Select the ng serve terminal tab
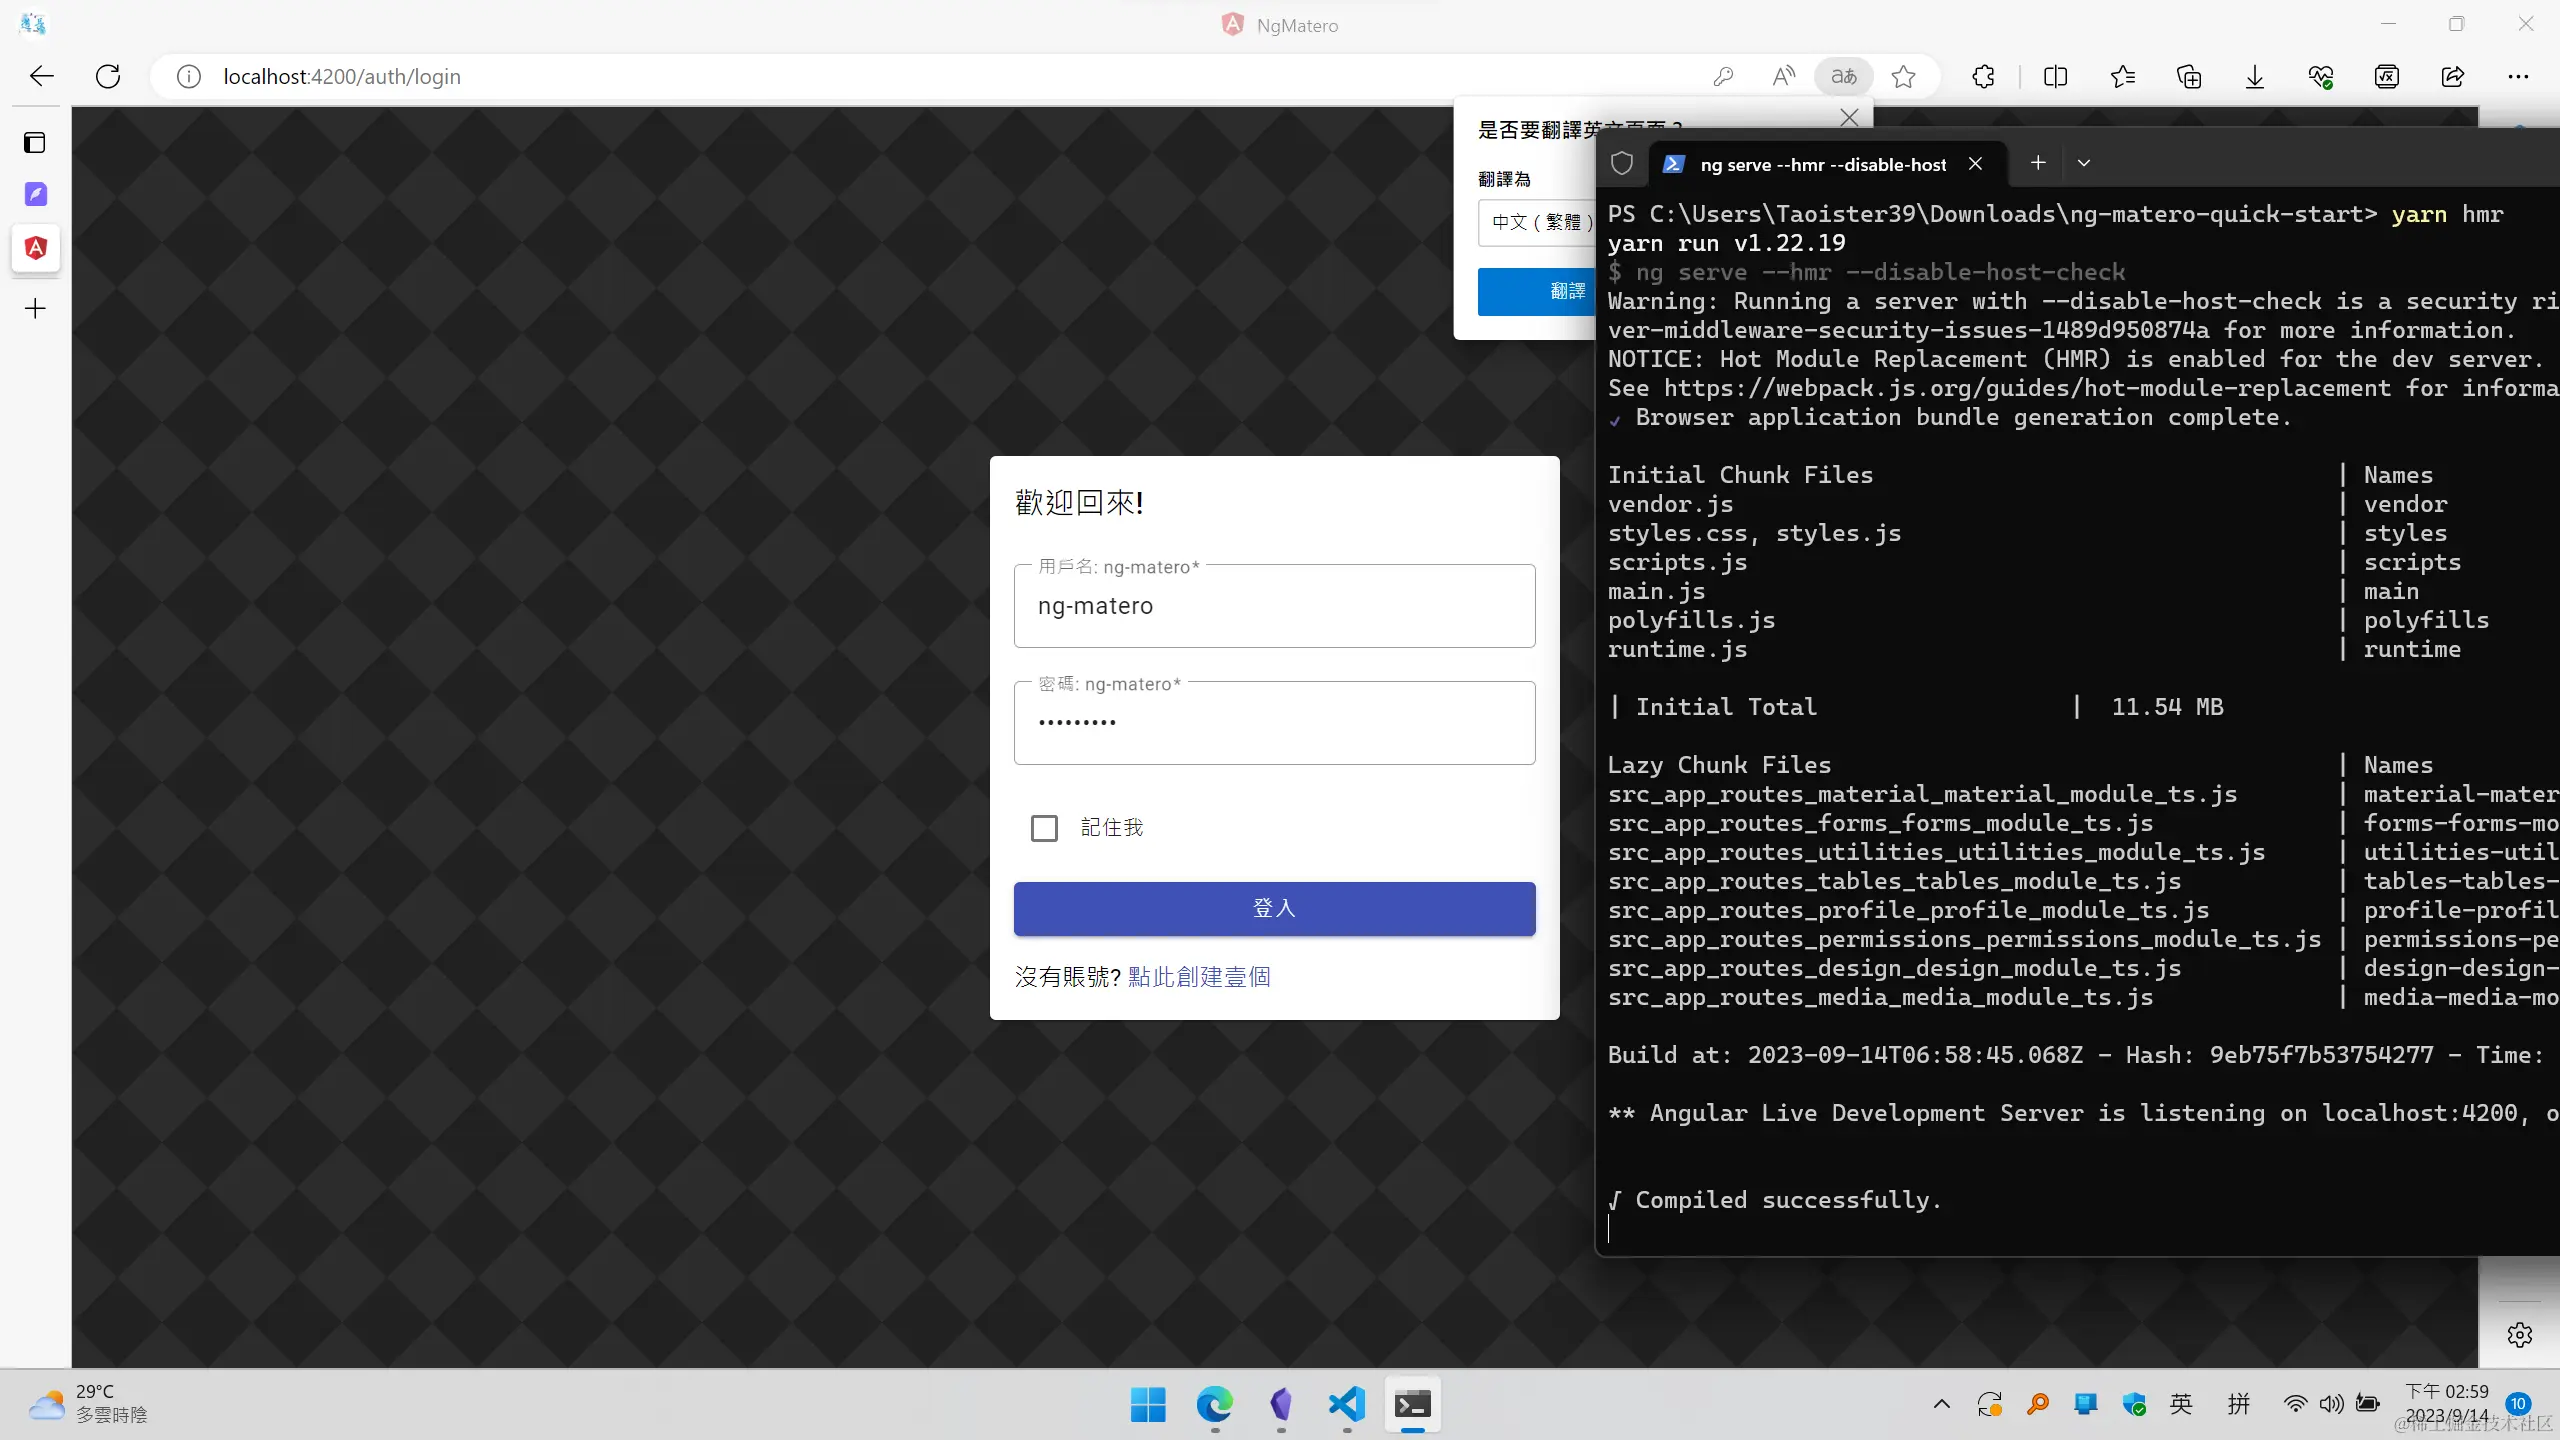Image resolution: width=2560 pixels, height=1440 pixels. click(1823, 164)
